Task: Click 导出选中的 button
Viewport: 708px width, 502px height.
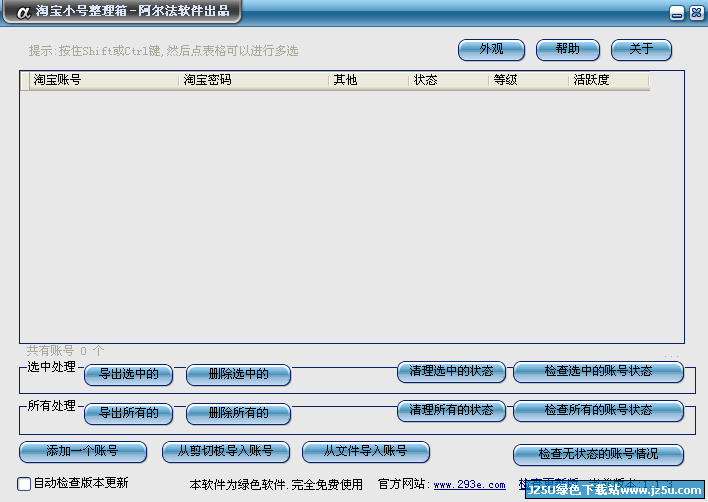Action: [x=129, y=375]
